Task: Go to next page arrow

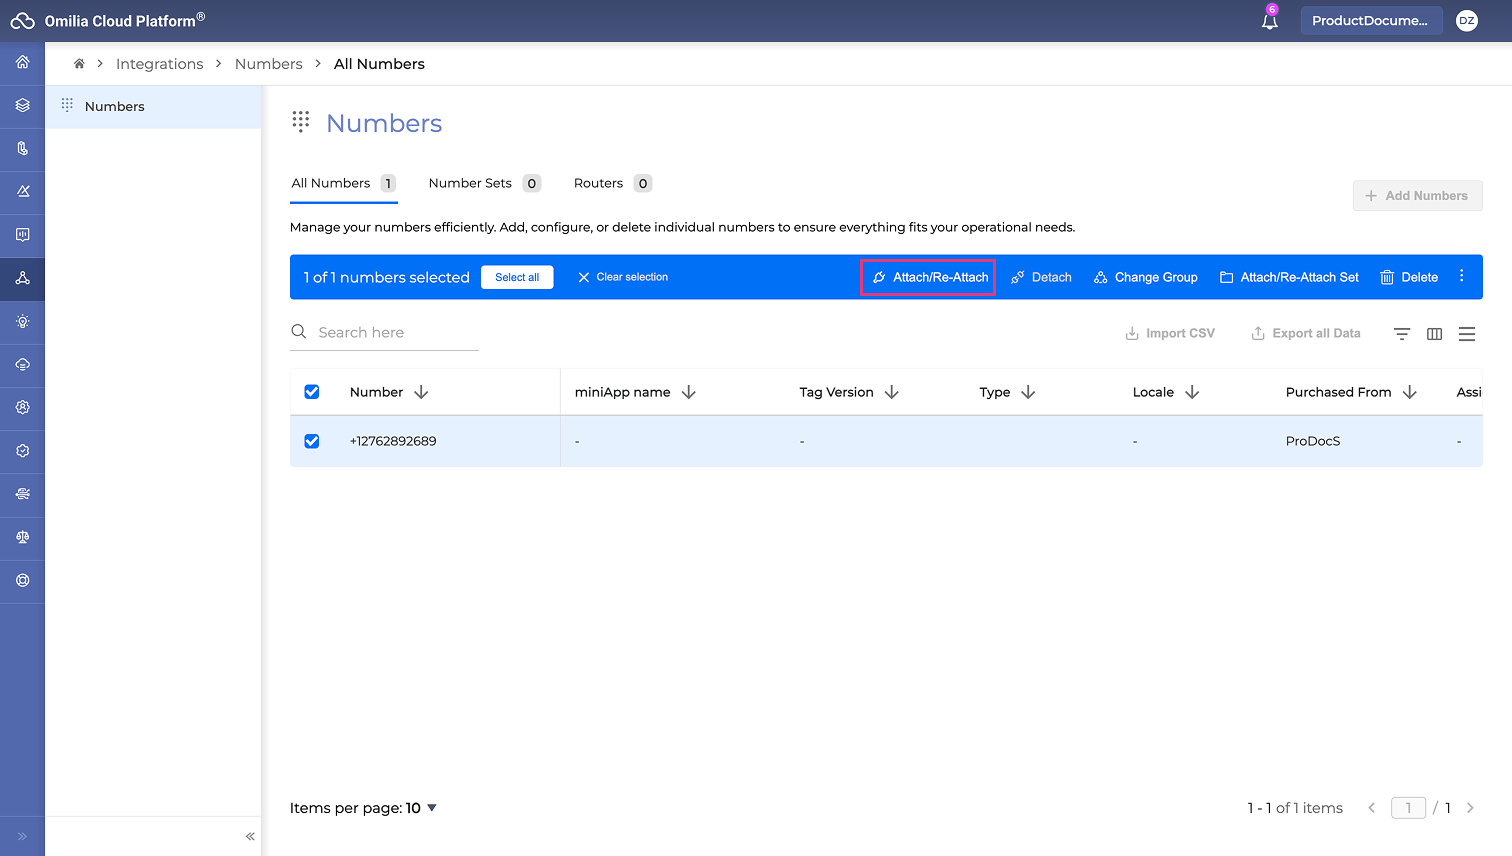Action: (1470, 808)
